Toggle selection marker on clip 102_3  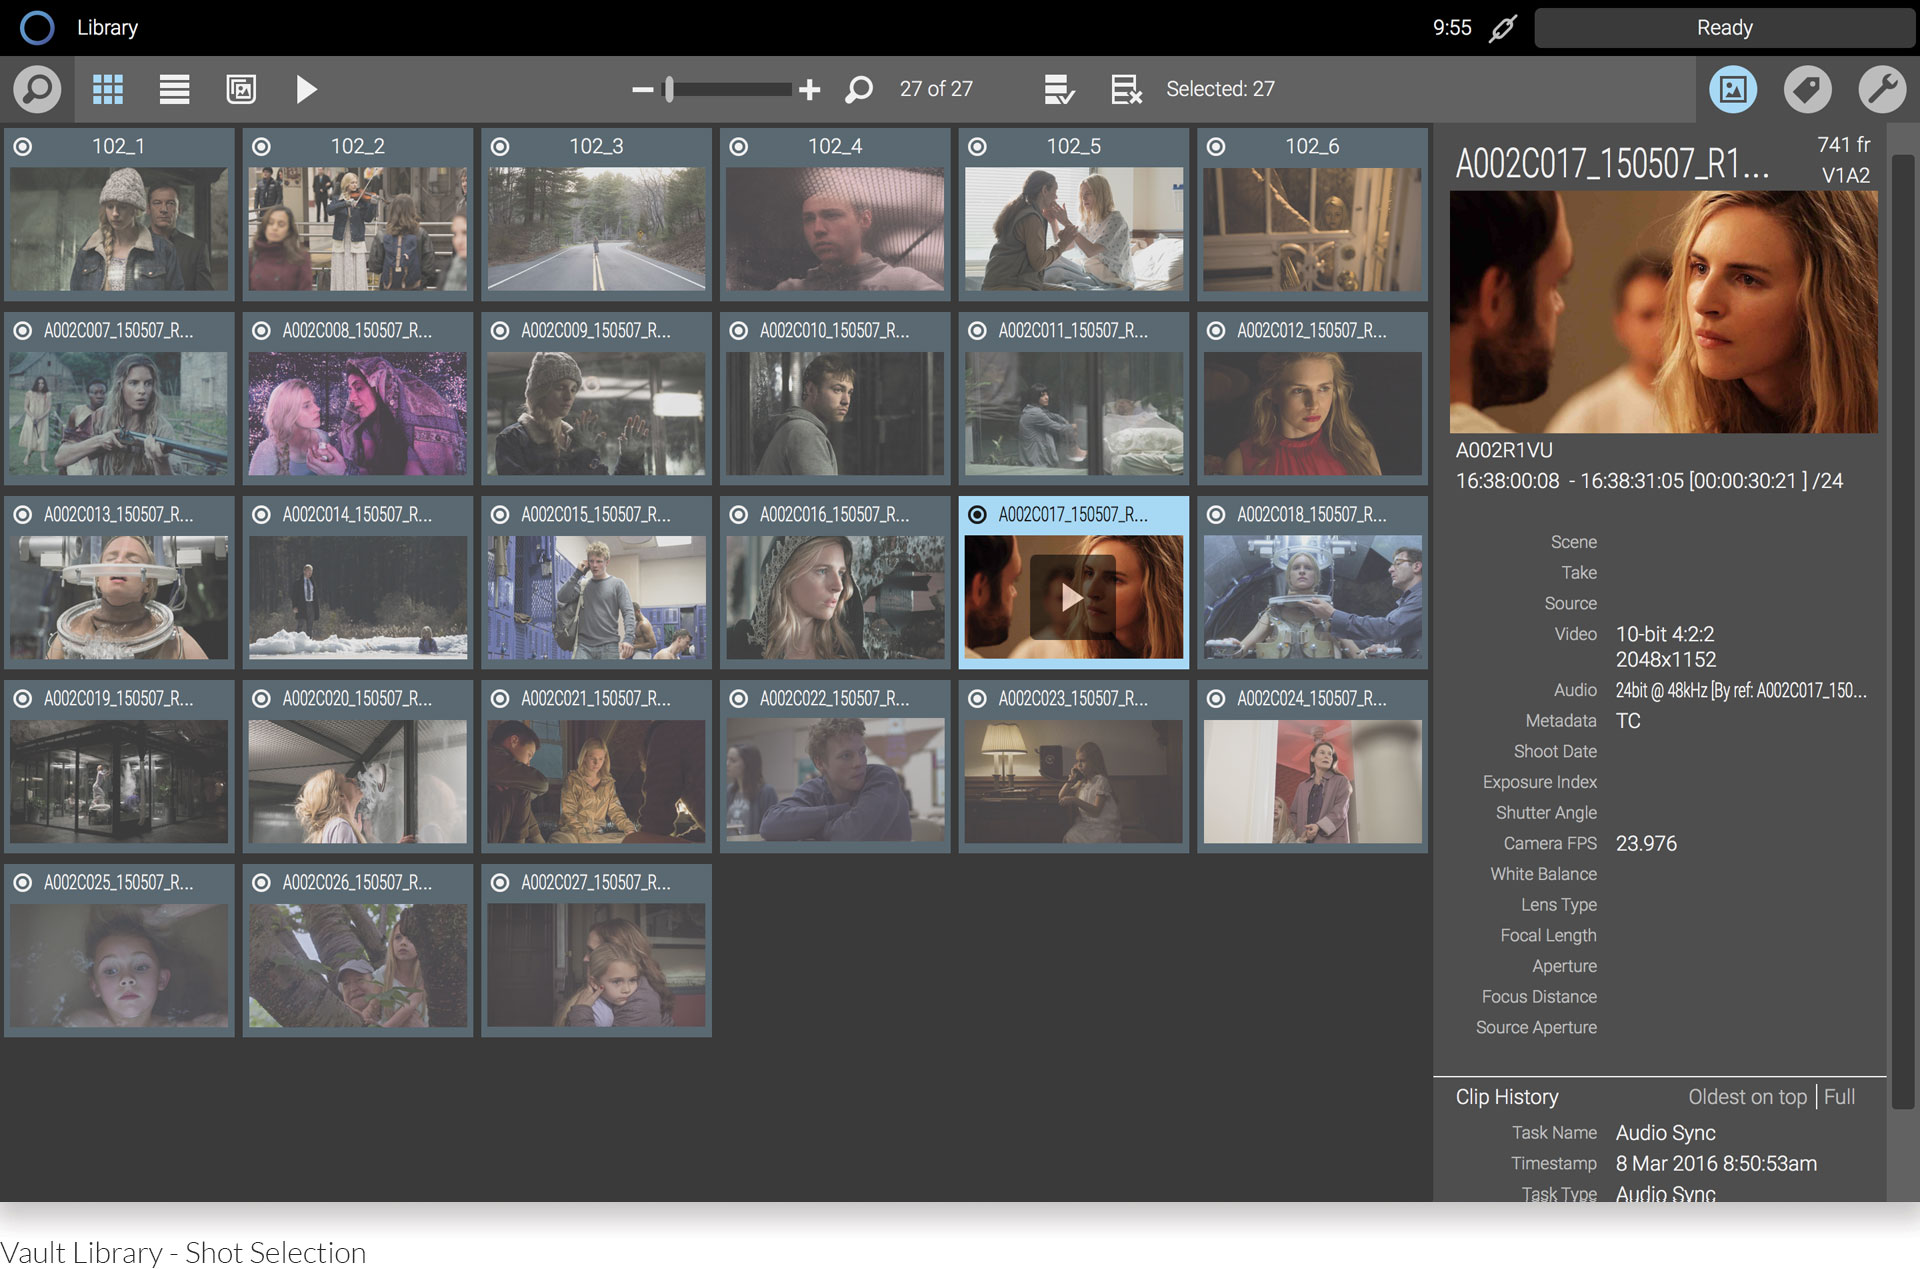[x=500, y=147]
